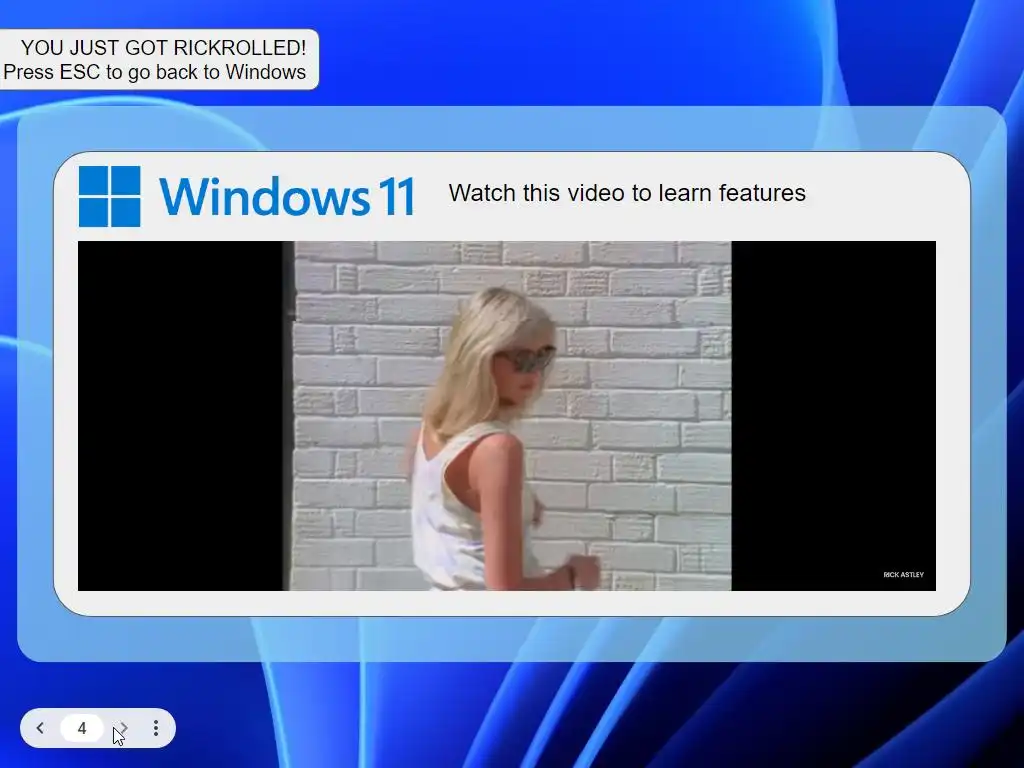Open the three-dot options menu
This screenshot has height=768, width=1024.
pyautogui.click(x=155, y=728)
